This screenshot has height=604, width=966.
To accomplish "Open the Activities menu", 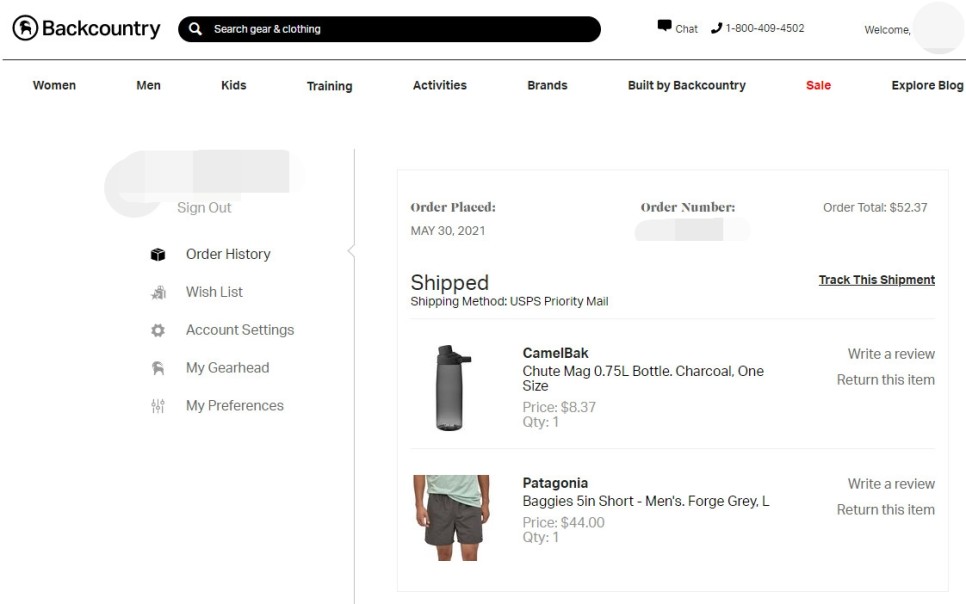I will [440, 85].
